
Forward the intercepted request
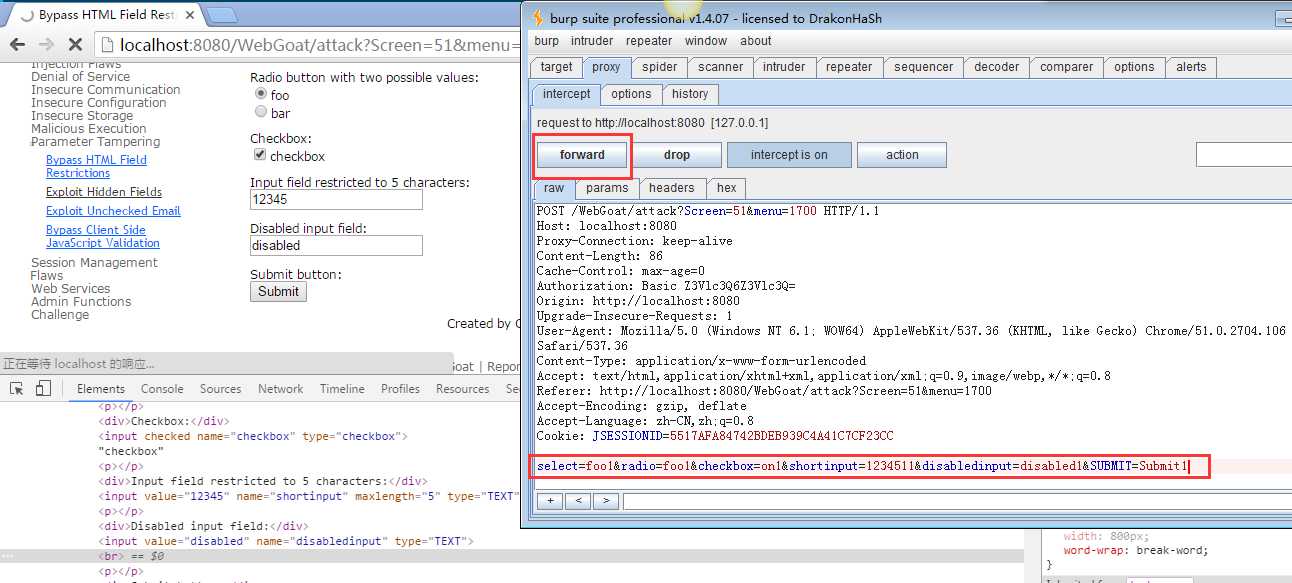click(x=582, y=155)
